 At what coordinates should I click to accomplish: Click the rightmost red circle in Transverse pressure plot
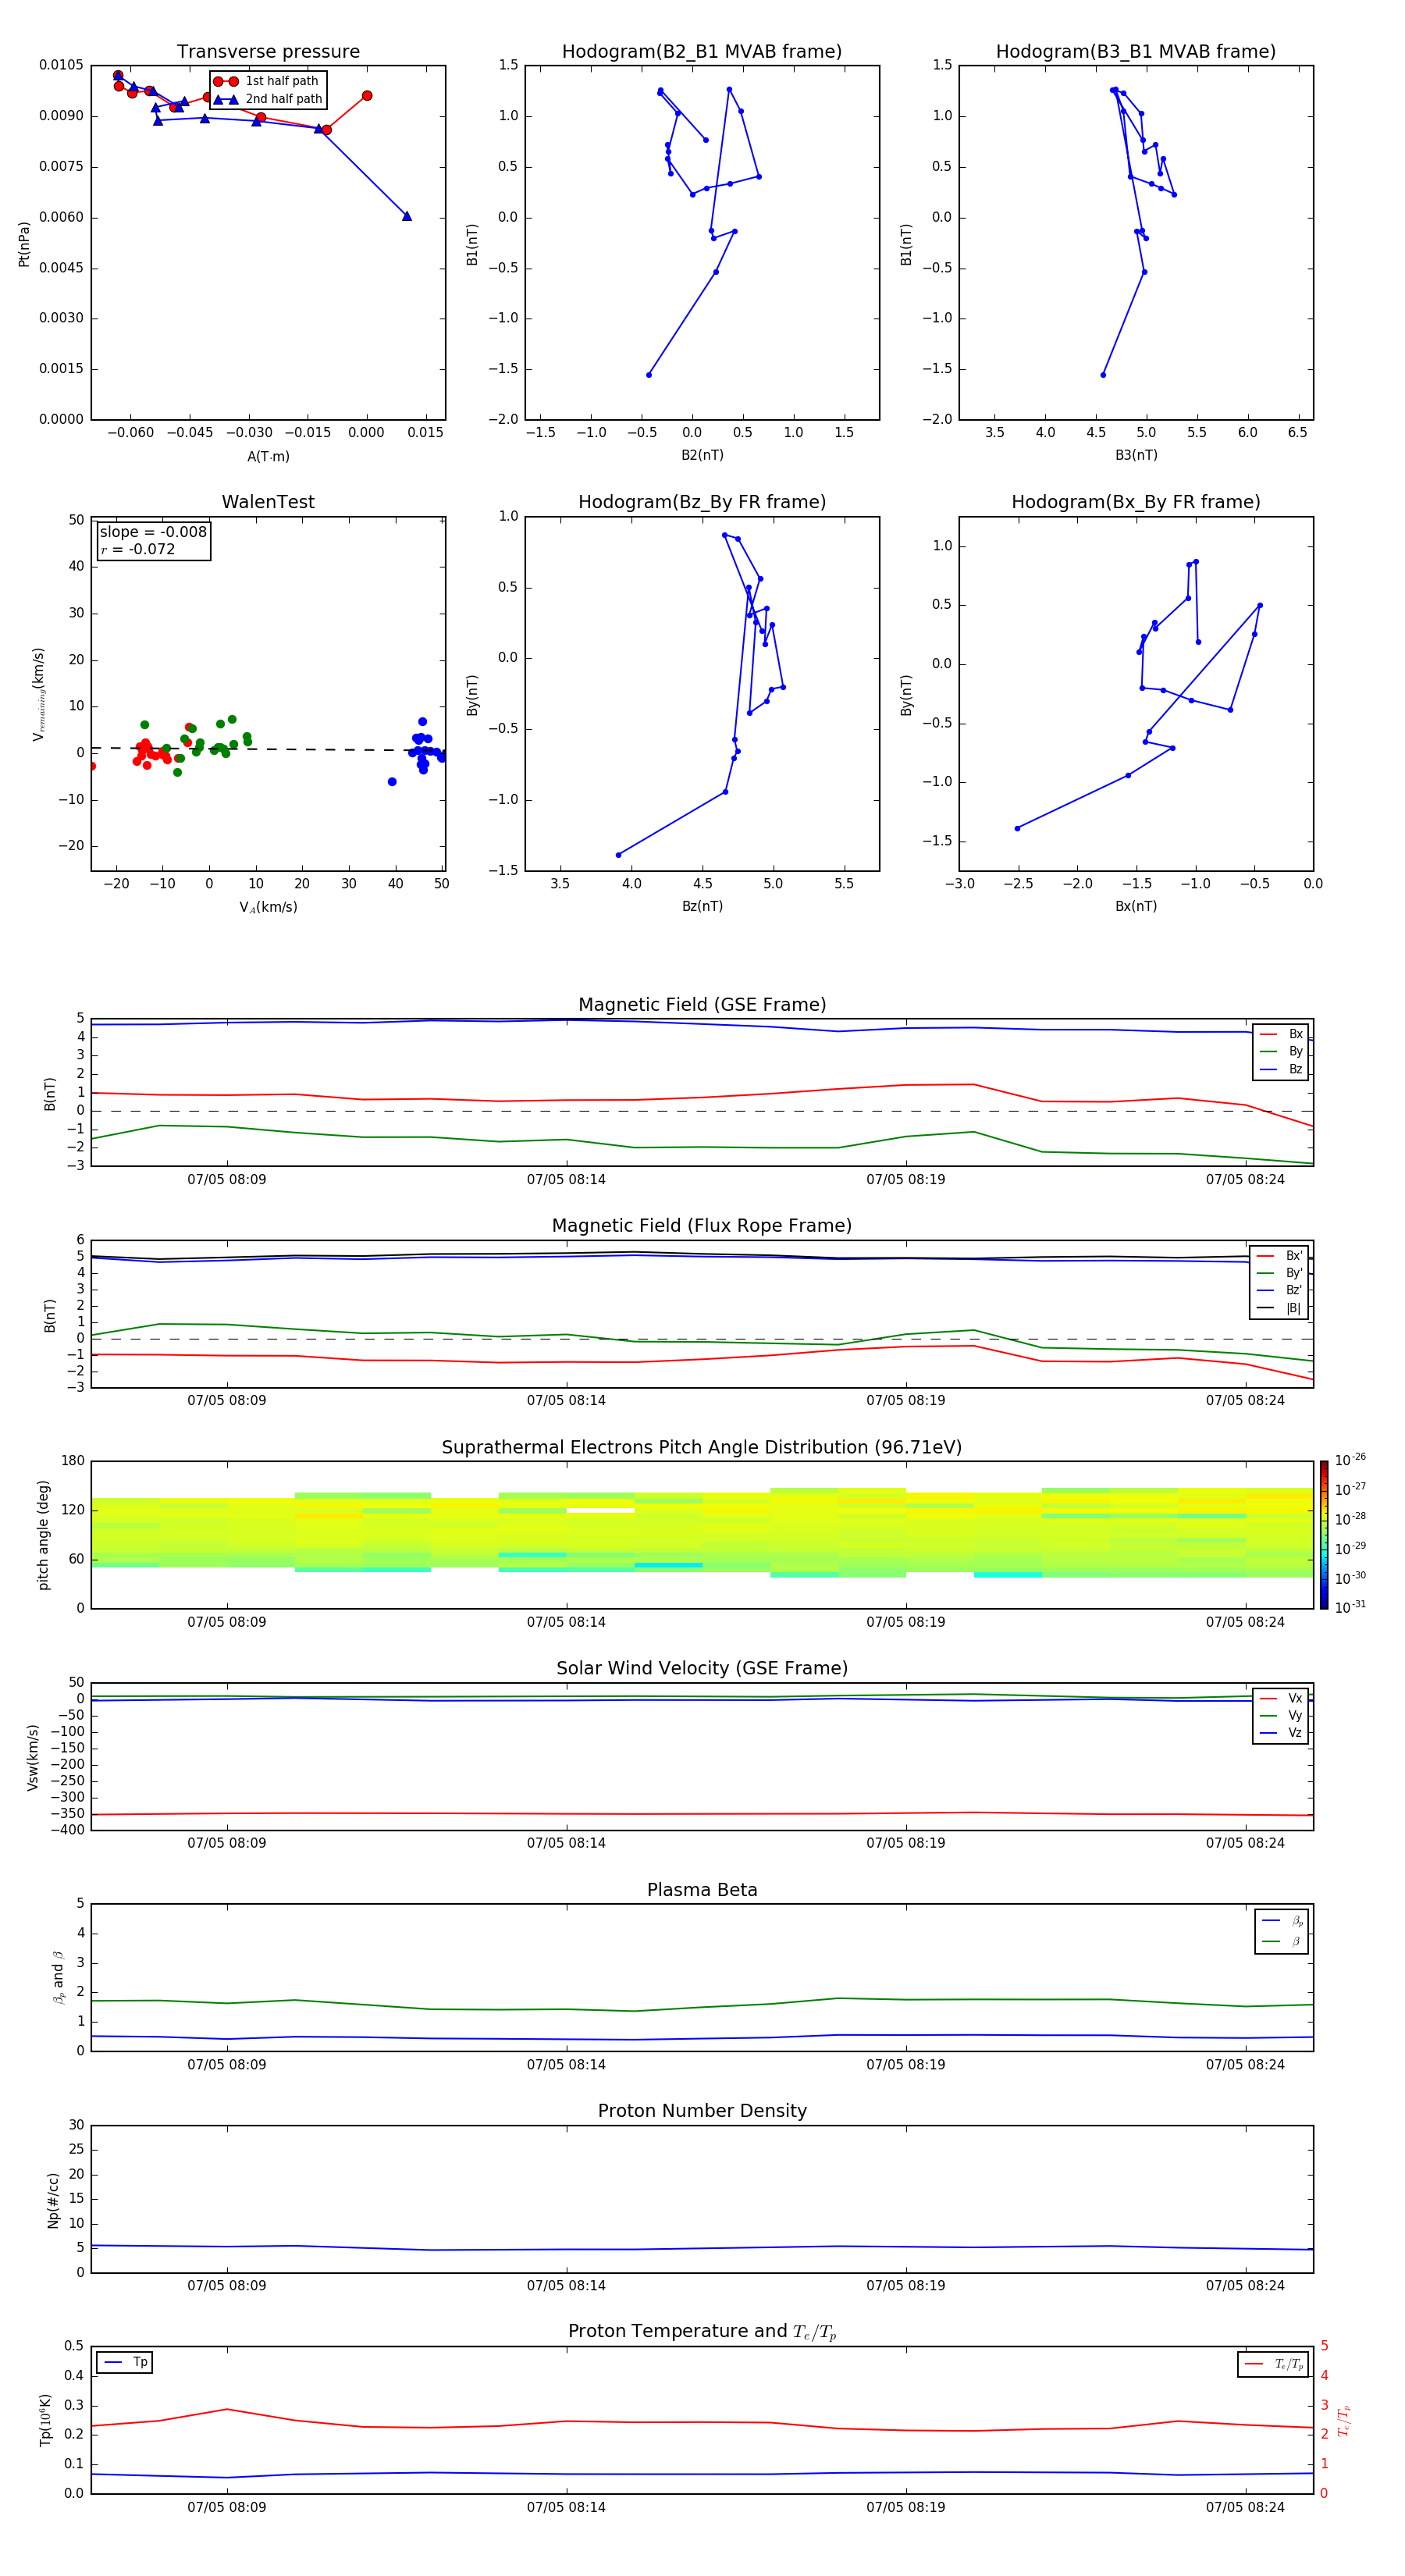367,96
